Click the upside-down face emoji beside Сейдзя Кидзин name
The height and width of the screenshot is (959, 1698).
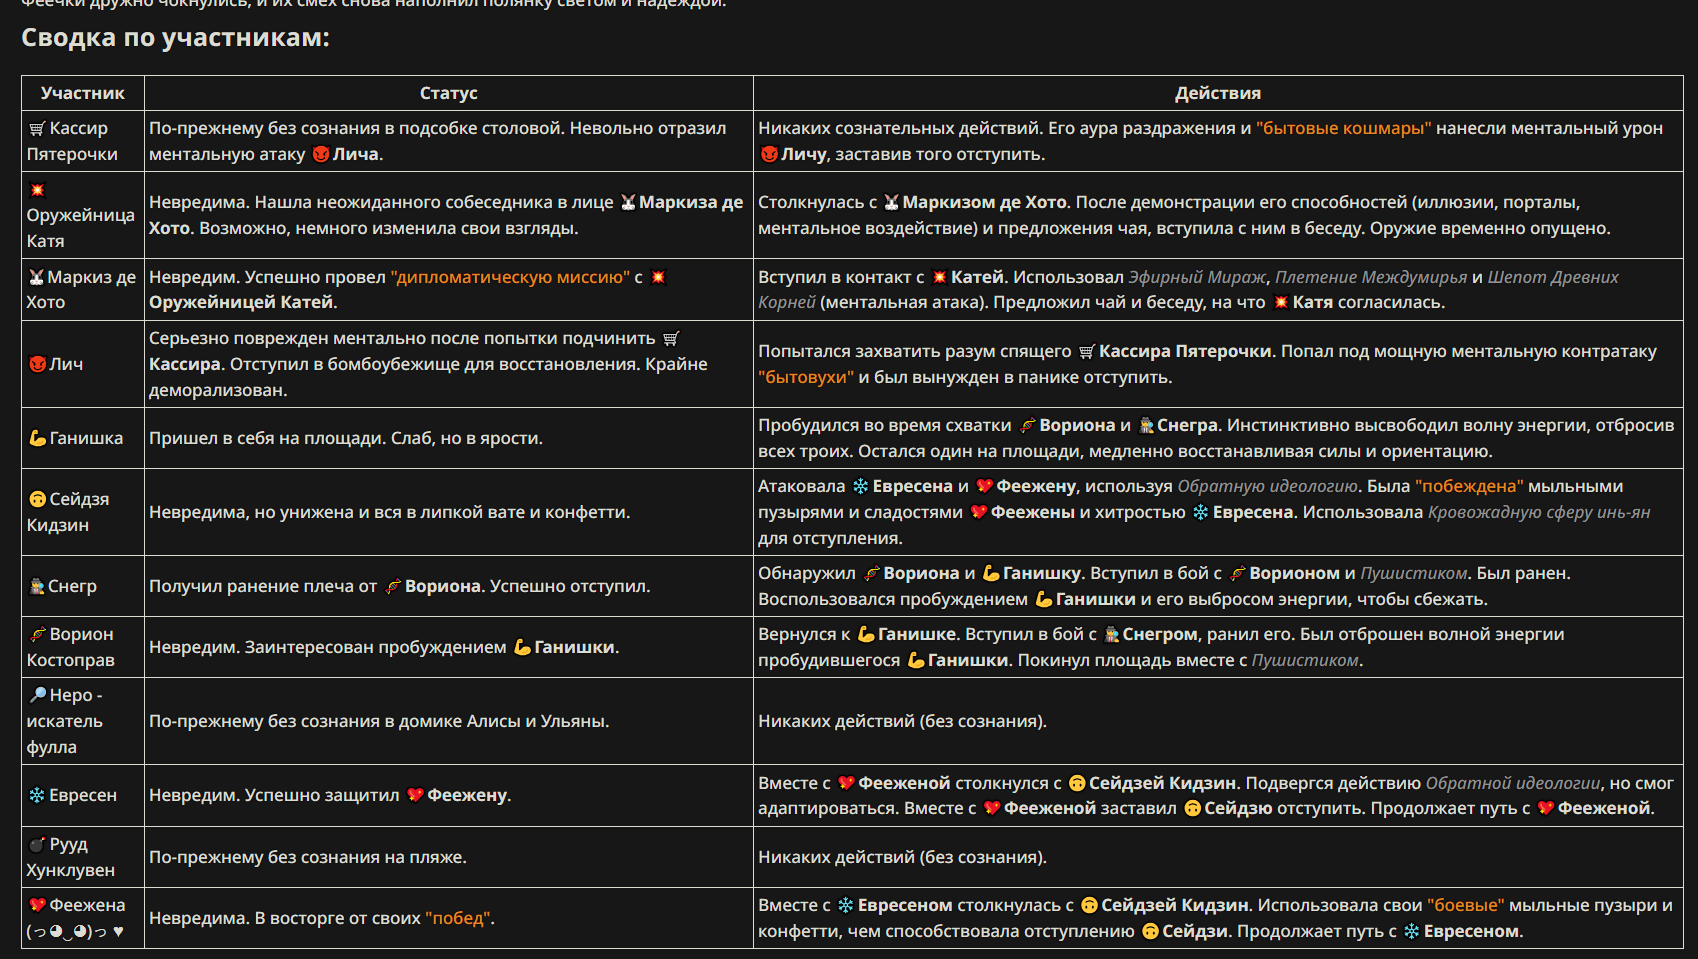pyautogui.click(x=37, y=499)
